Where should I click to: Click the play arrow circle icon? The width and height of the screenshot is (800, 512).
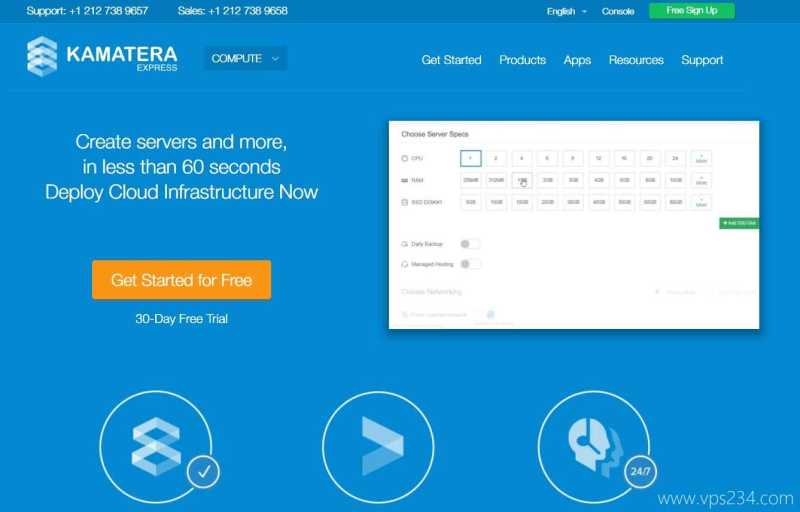[x=377, y=441]
